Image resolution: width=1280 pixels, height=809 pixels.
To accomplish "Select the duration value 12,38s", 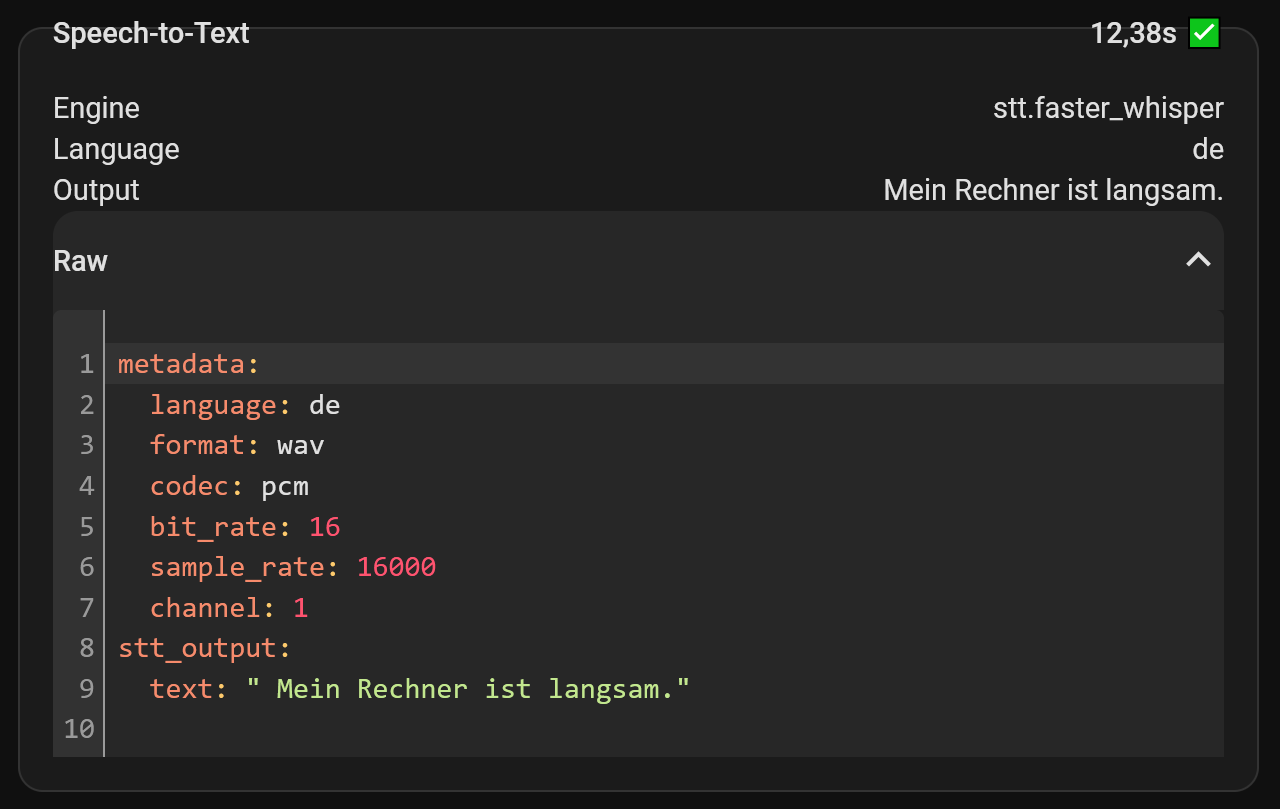I will pos(1135,33).
